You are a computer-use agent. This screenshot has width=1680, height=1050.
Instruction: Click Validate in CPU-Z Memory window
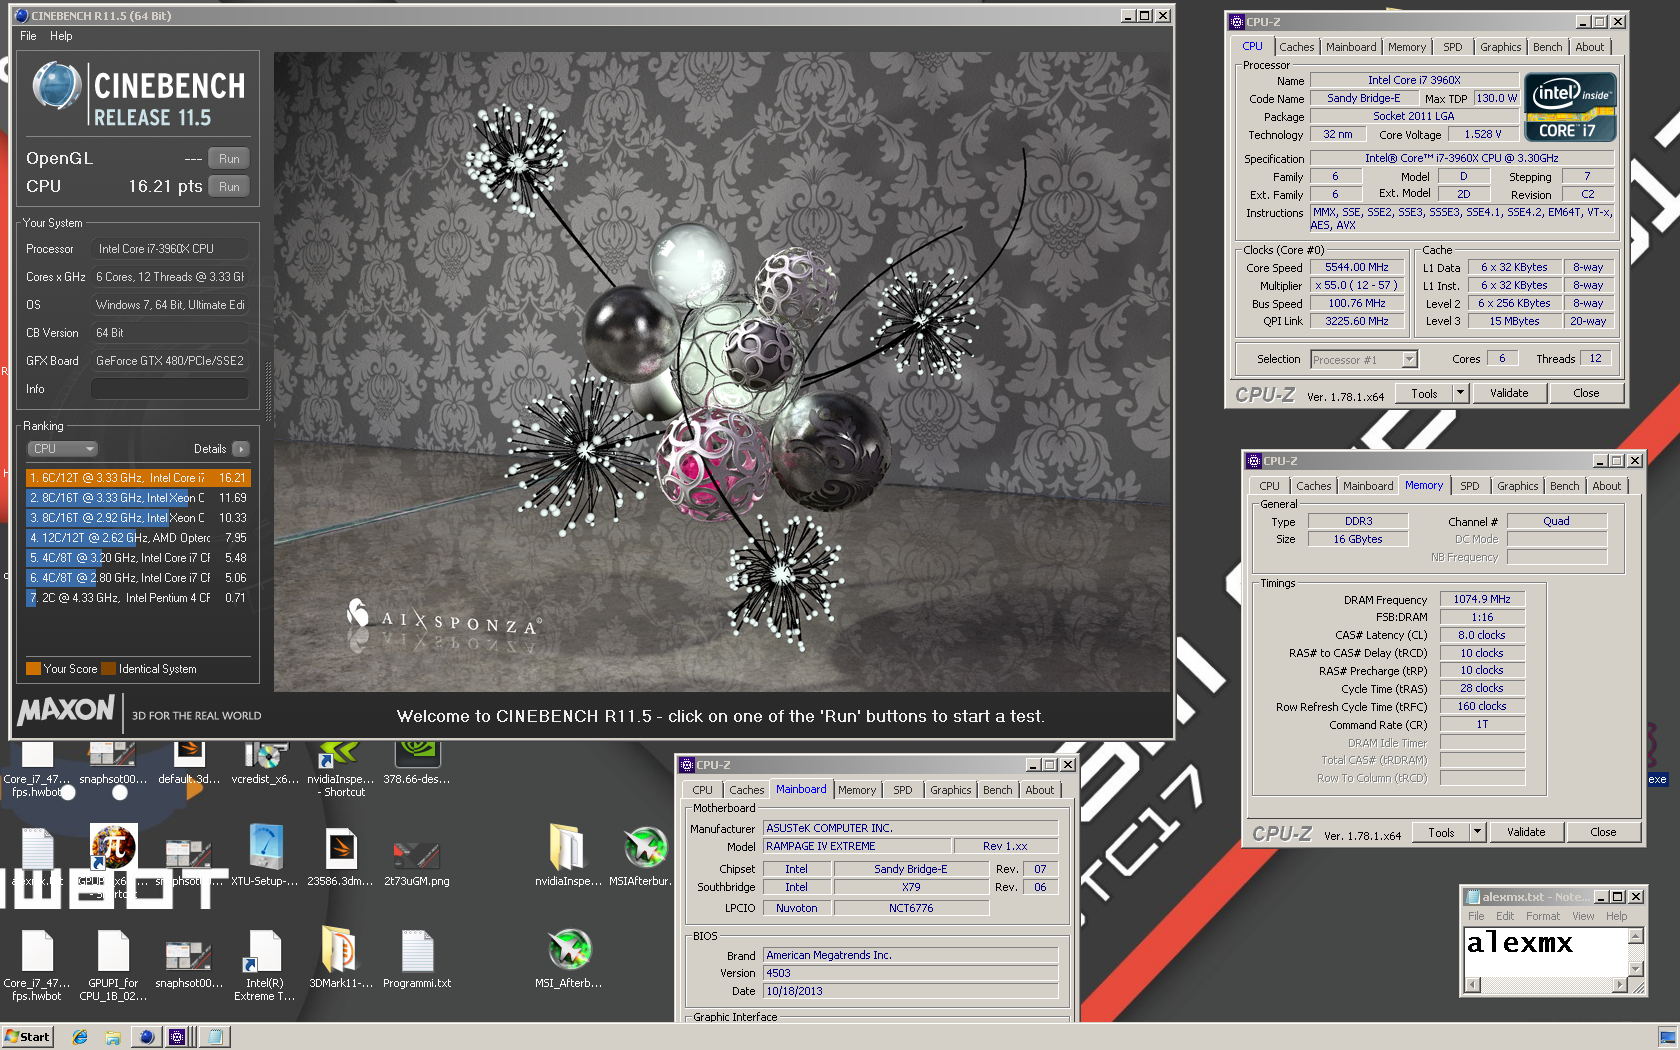(1525, 832)
